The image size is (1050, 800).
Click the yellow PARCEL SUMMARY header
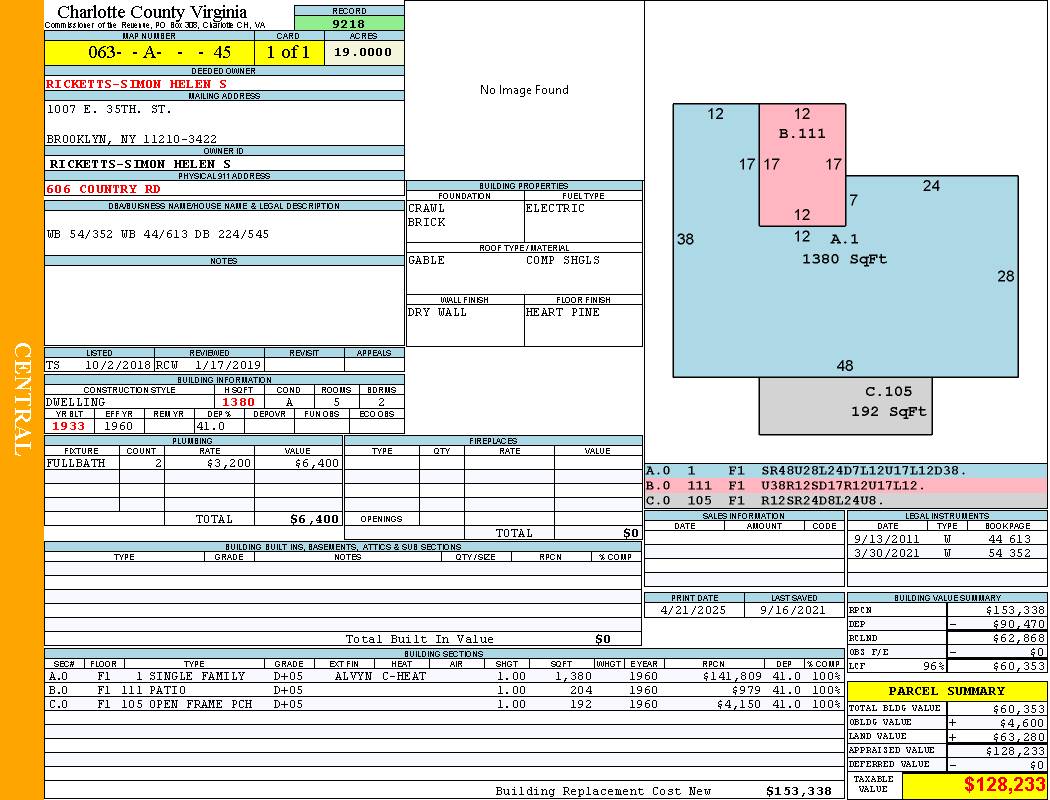click(x=946, y=691)
